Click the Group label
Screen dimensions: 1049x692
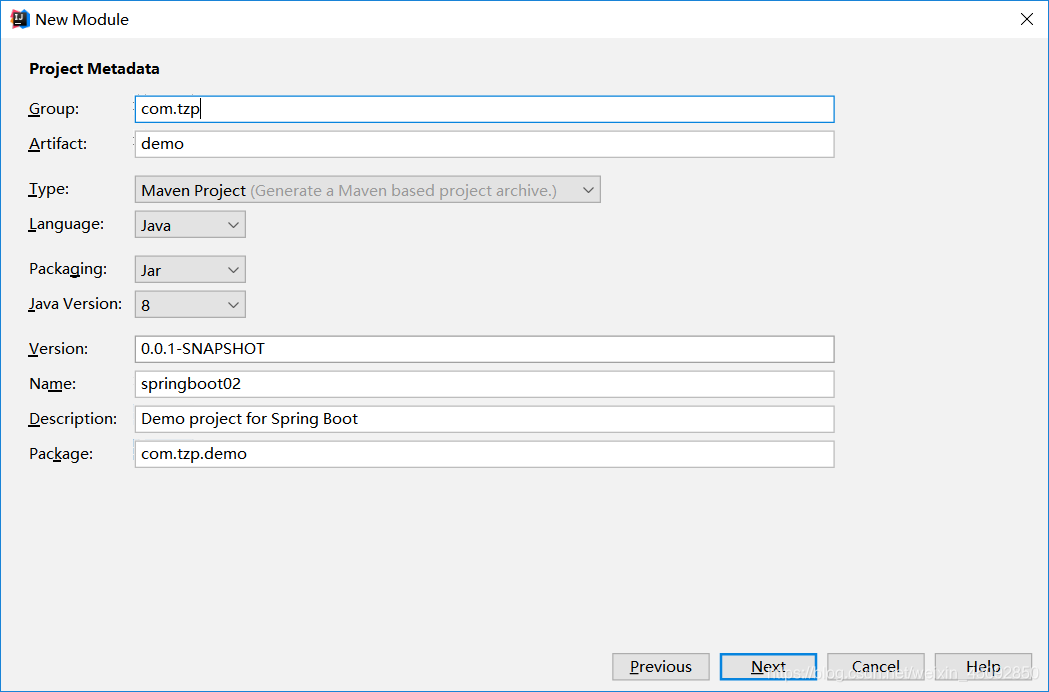[54, 109]
